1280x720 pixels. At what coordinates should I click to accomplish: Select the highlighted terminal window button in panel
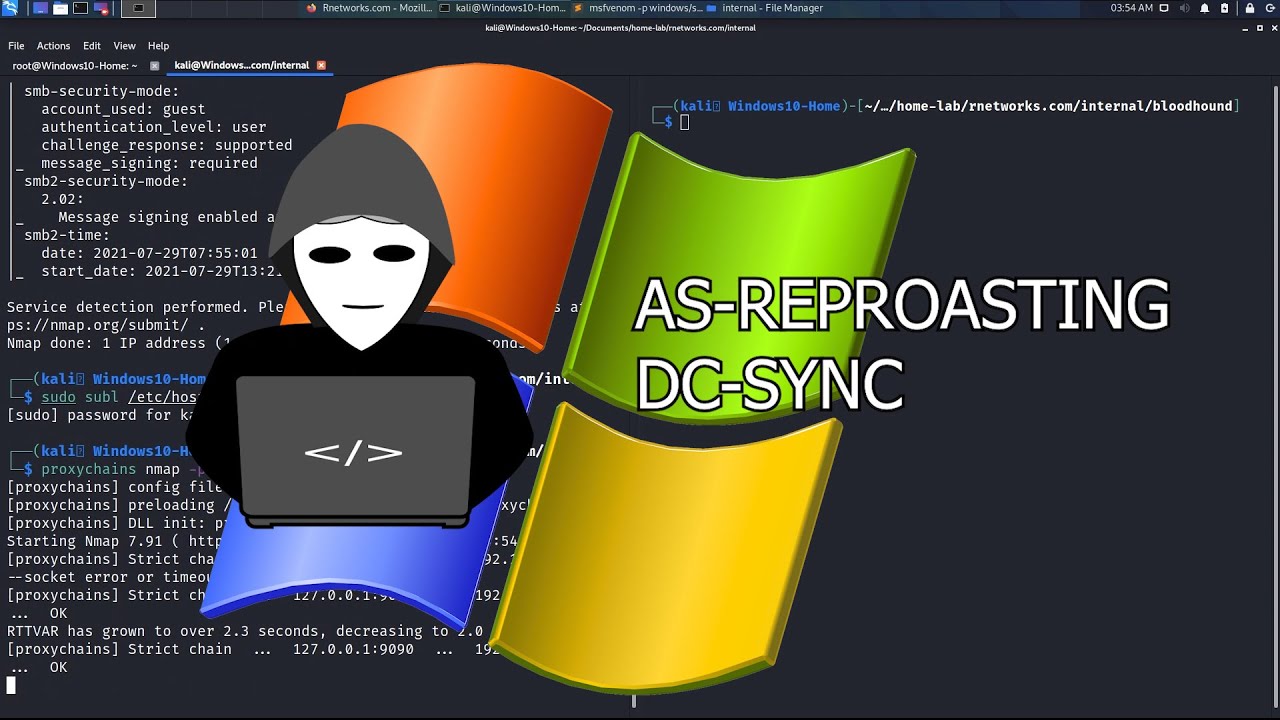point(138,8)
